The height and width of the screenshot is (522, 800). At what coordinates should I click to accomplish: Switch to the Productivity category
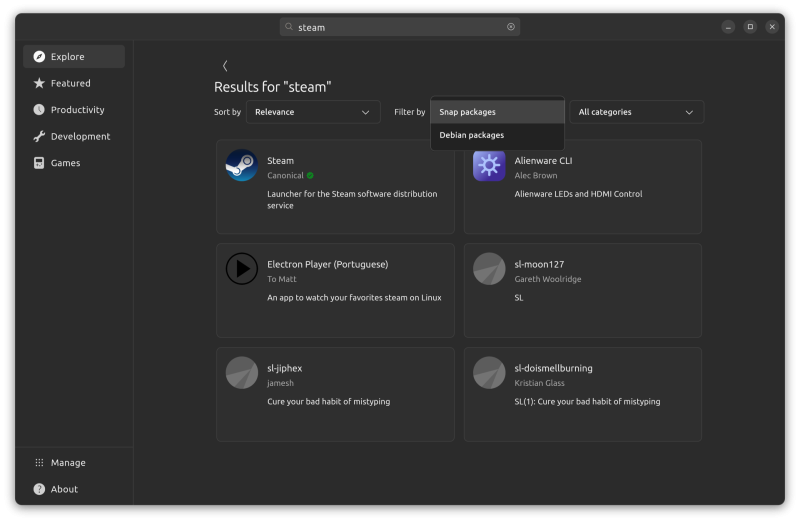[x=74, y=110]
